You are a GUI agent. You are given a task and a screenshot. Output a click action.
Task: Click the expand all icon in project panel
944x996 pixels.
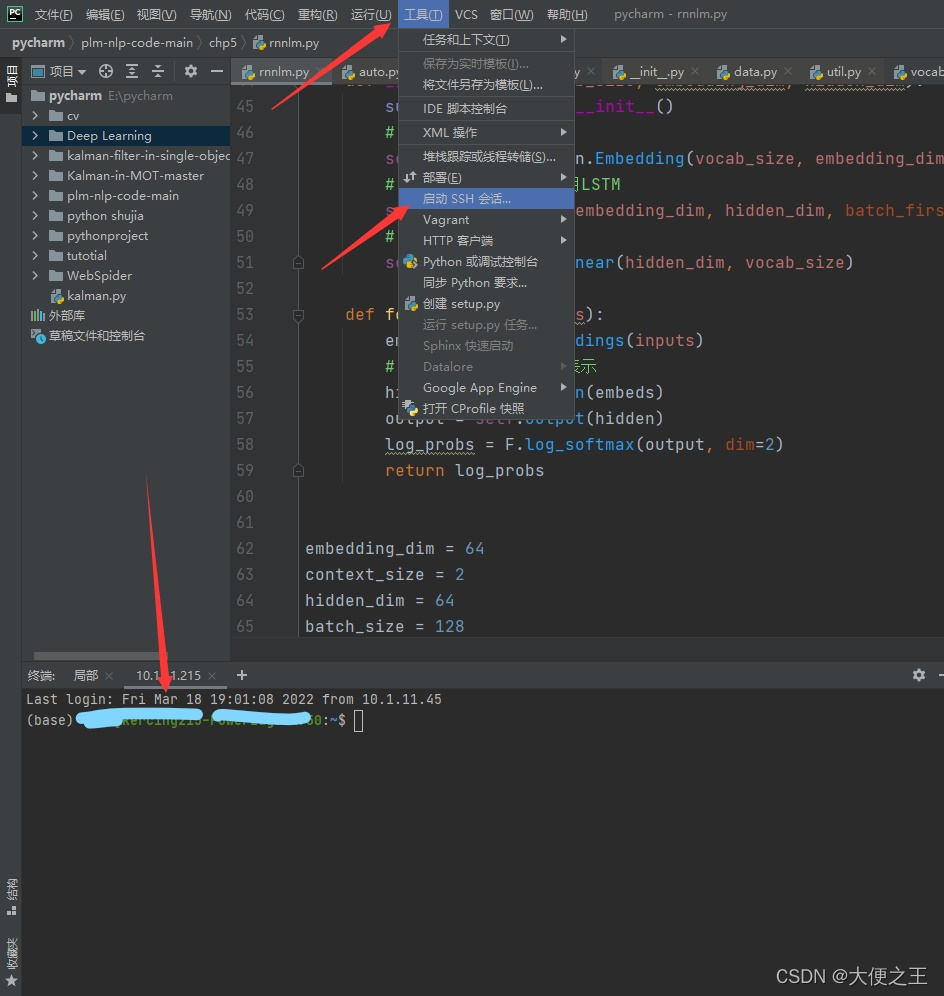pyautogui.click(x=131, y=71)
